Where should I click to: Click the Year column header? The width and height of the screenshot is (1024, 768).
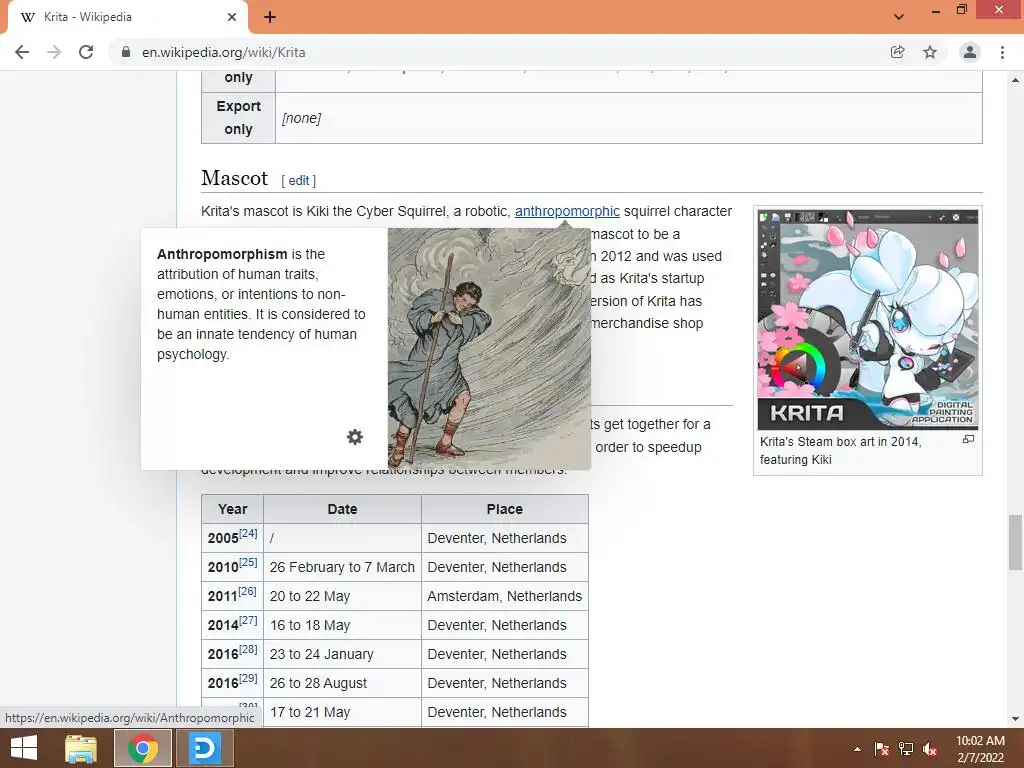pyautogui.click(x=232, y=509)
